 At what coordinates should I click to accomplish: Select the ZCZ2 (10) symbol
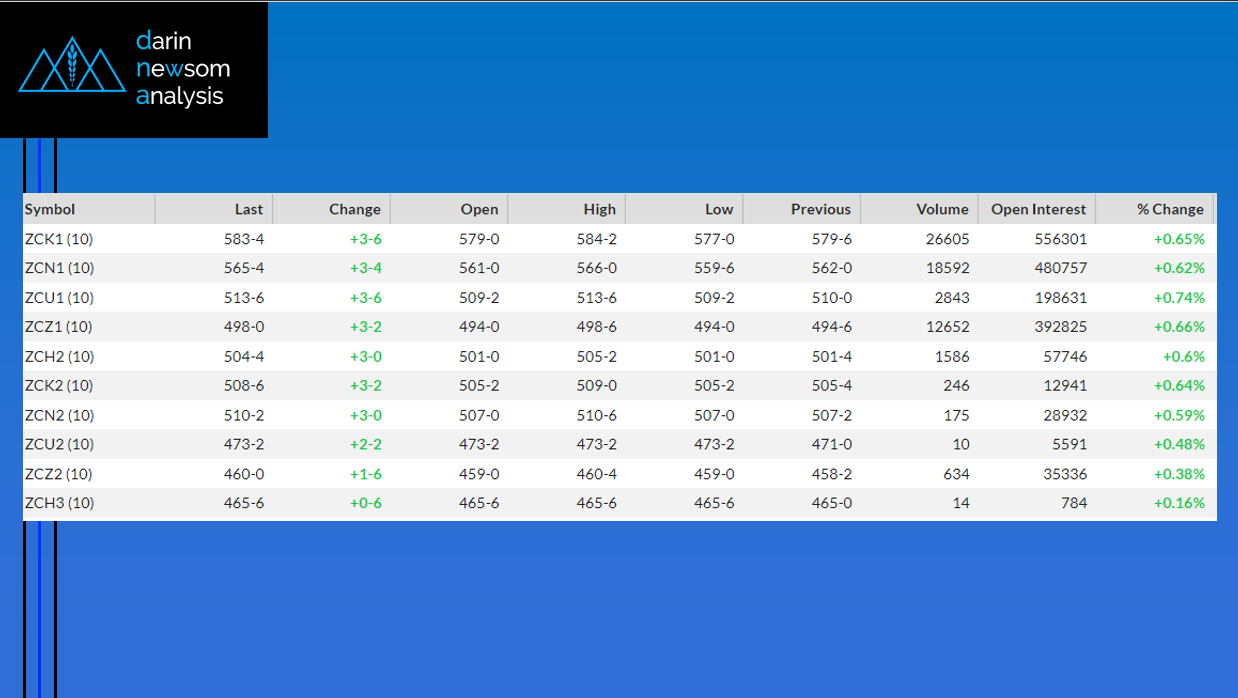pyautogui.click(x=58, y=474)
